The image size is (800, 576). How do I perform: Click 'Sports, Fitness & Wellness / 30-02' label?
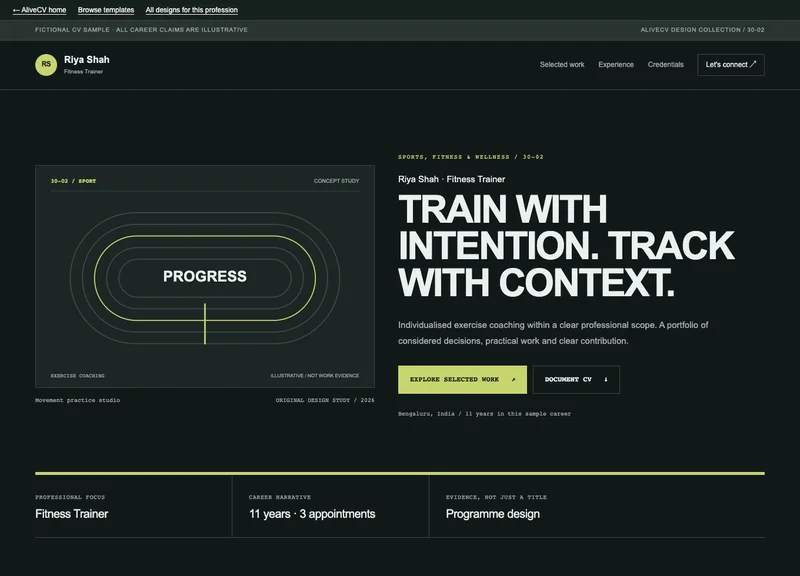(470, 157)
